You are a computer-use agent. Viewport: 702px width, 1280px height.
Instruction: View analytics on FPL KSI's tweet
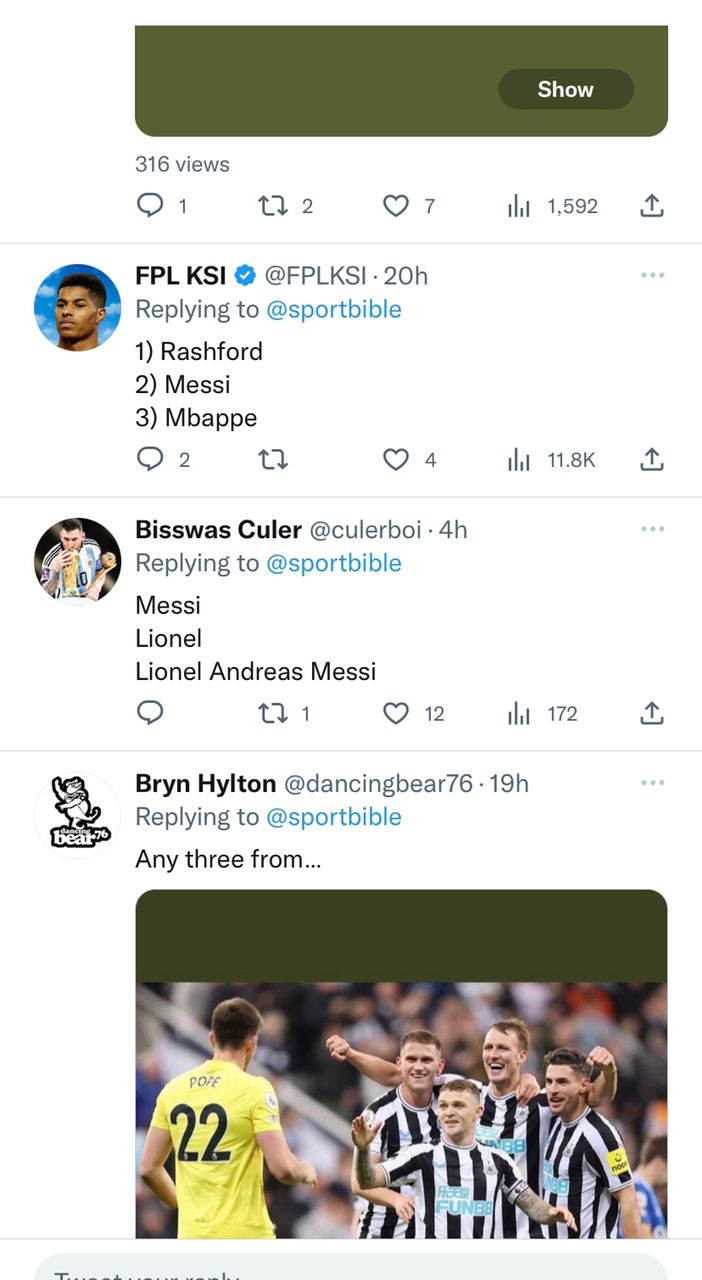519,459
